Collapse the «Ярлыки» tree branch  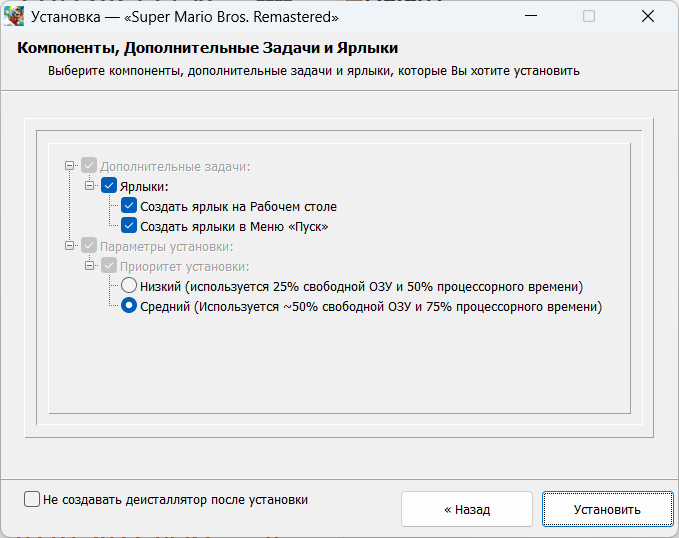pos(89,186)
